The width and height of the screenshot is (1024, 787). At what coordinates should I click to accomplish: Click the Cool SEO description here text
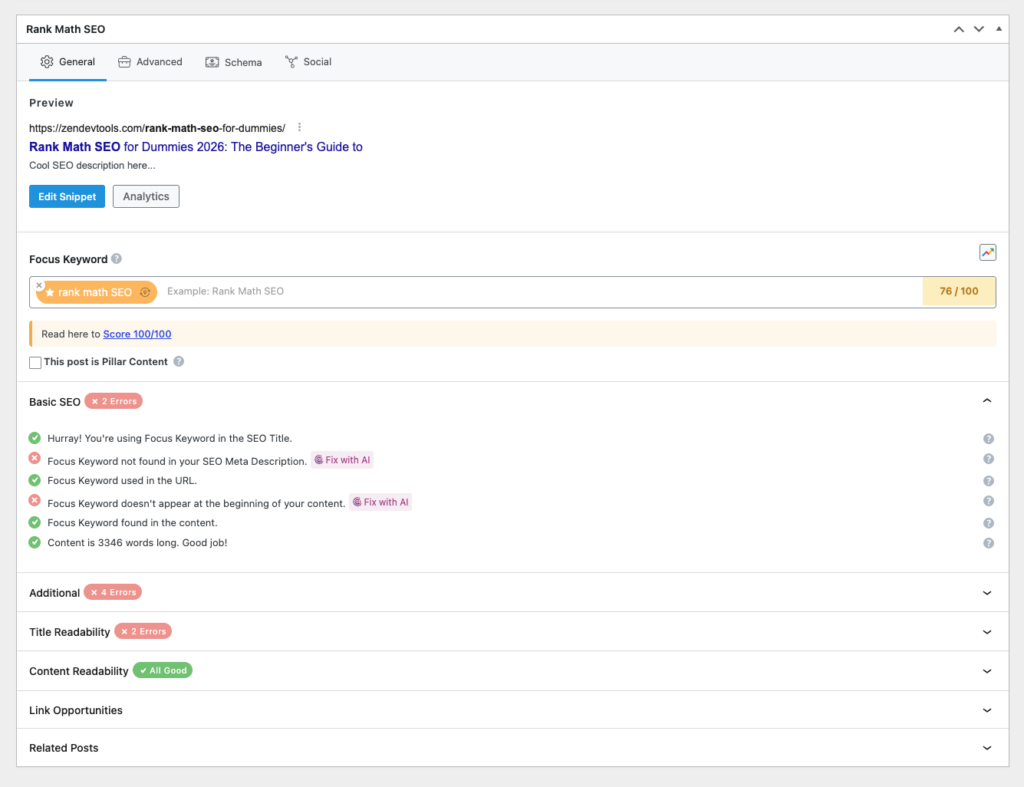[x=92, y=165]
